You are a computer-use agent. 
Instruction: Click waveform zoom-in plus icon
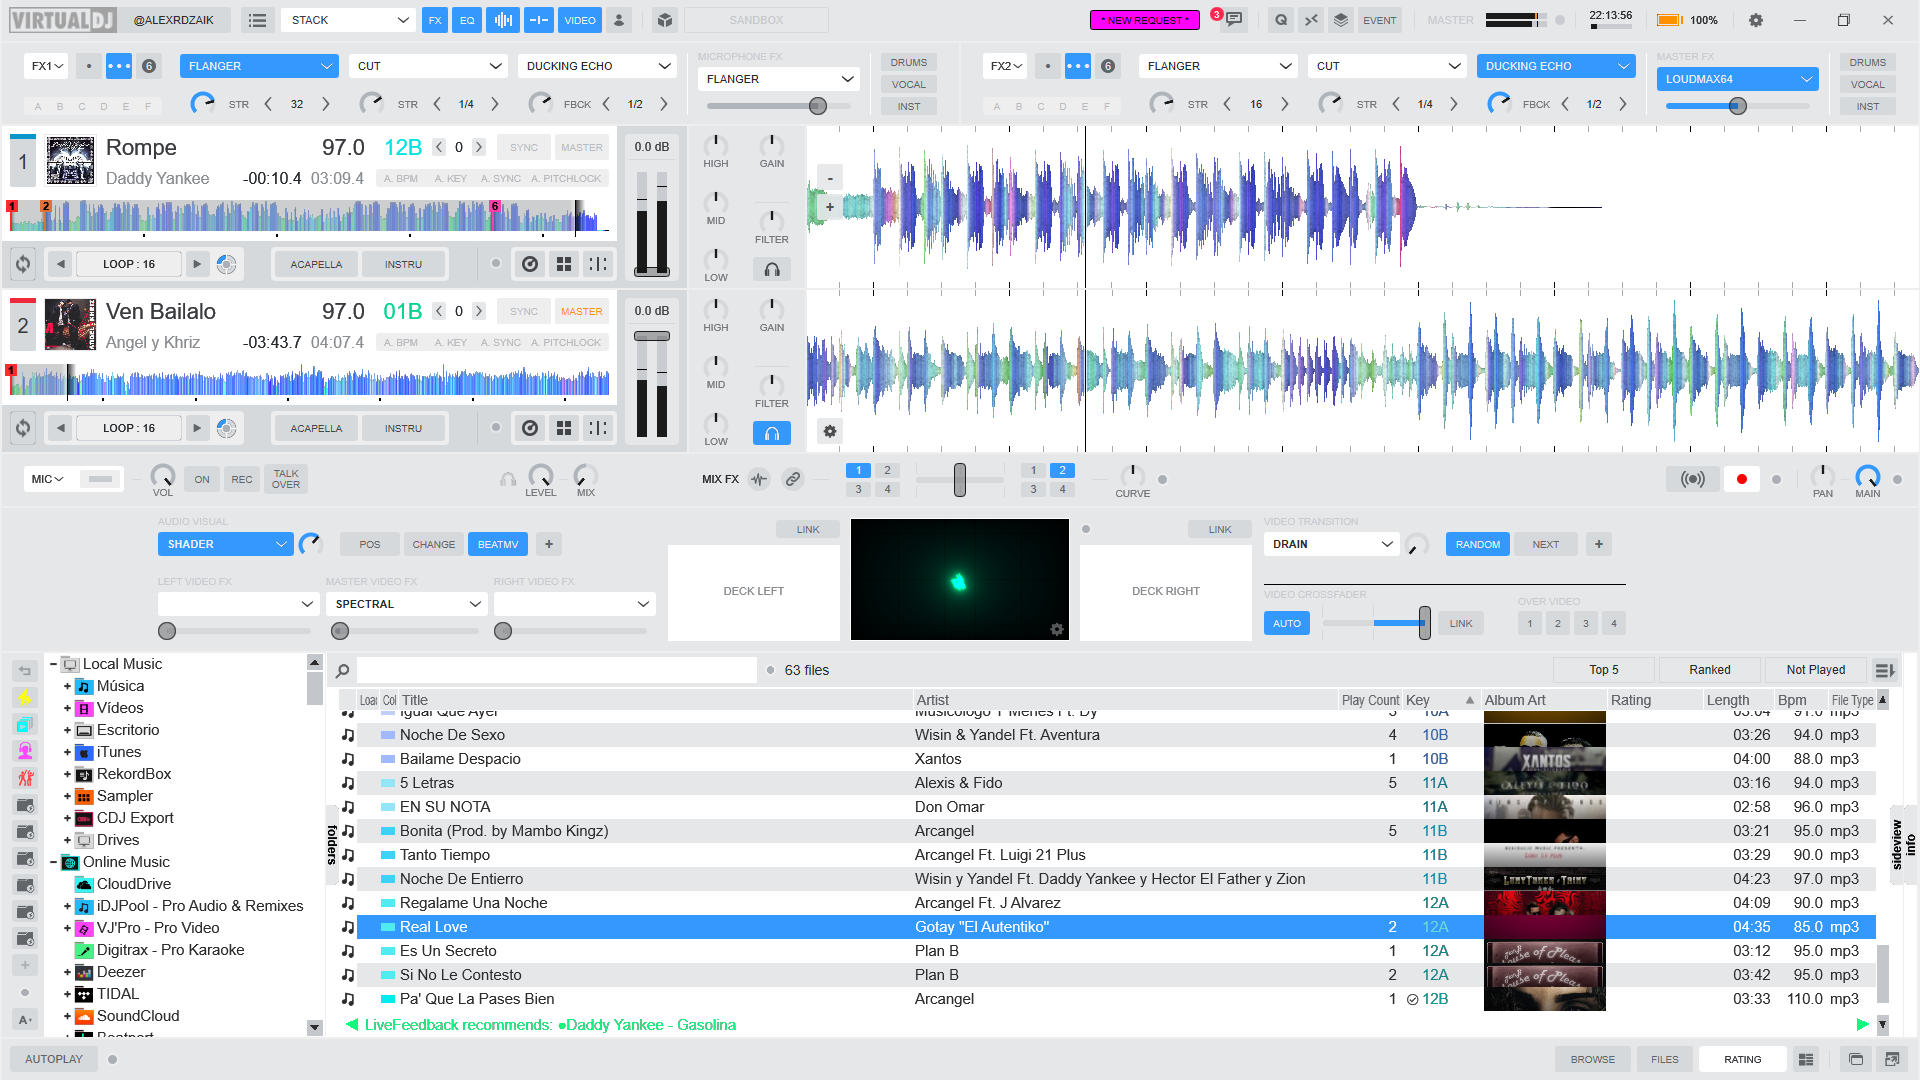[x=829, y=207]
